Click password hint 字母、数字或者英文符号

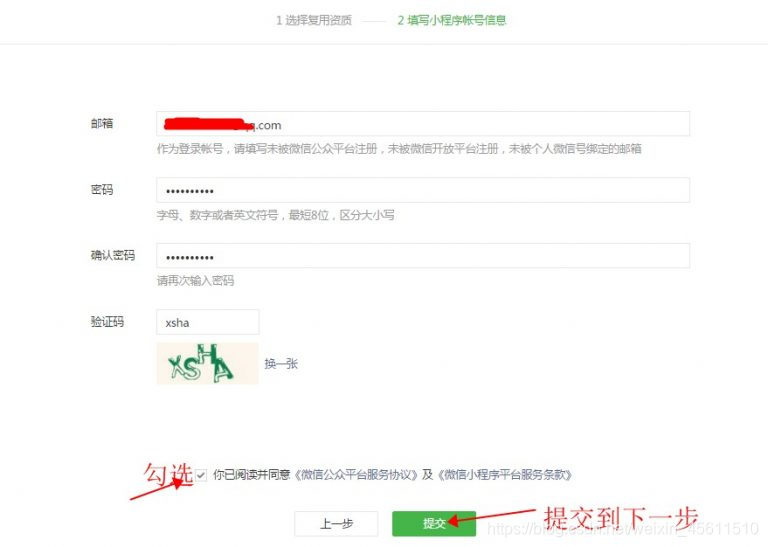[x=217, y=215]
